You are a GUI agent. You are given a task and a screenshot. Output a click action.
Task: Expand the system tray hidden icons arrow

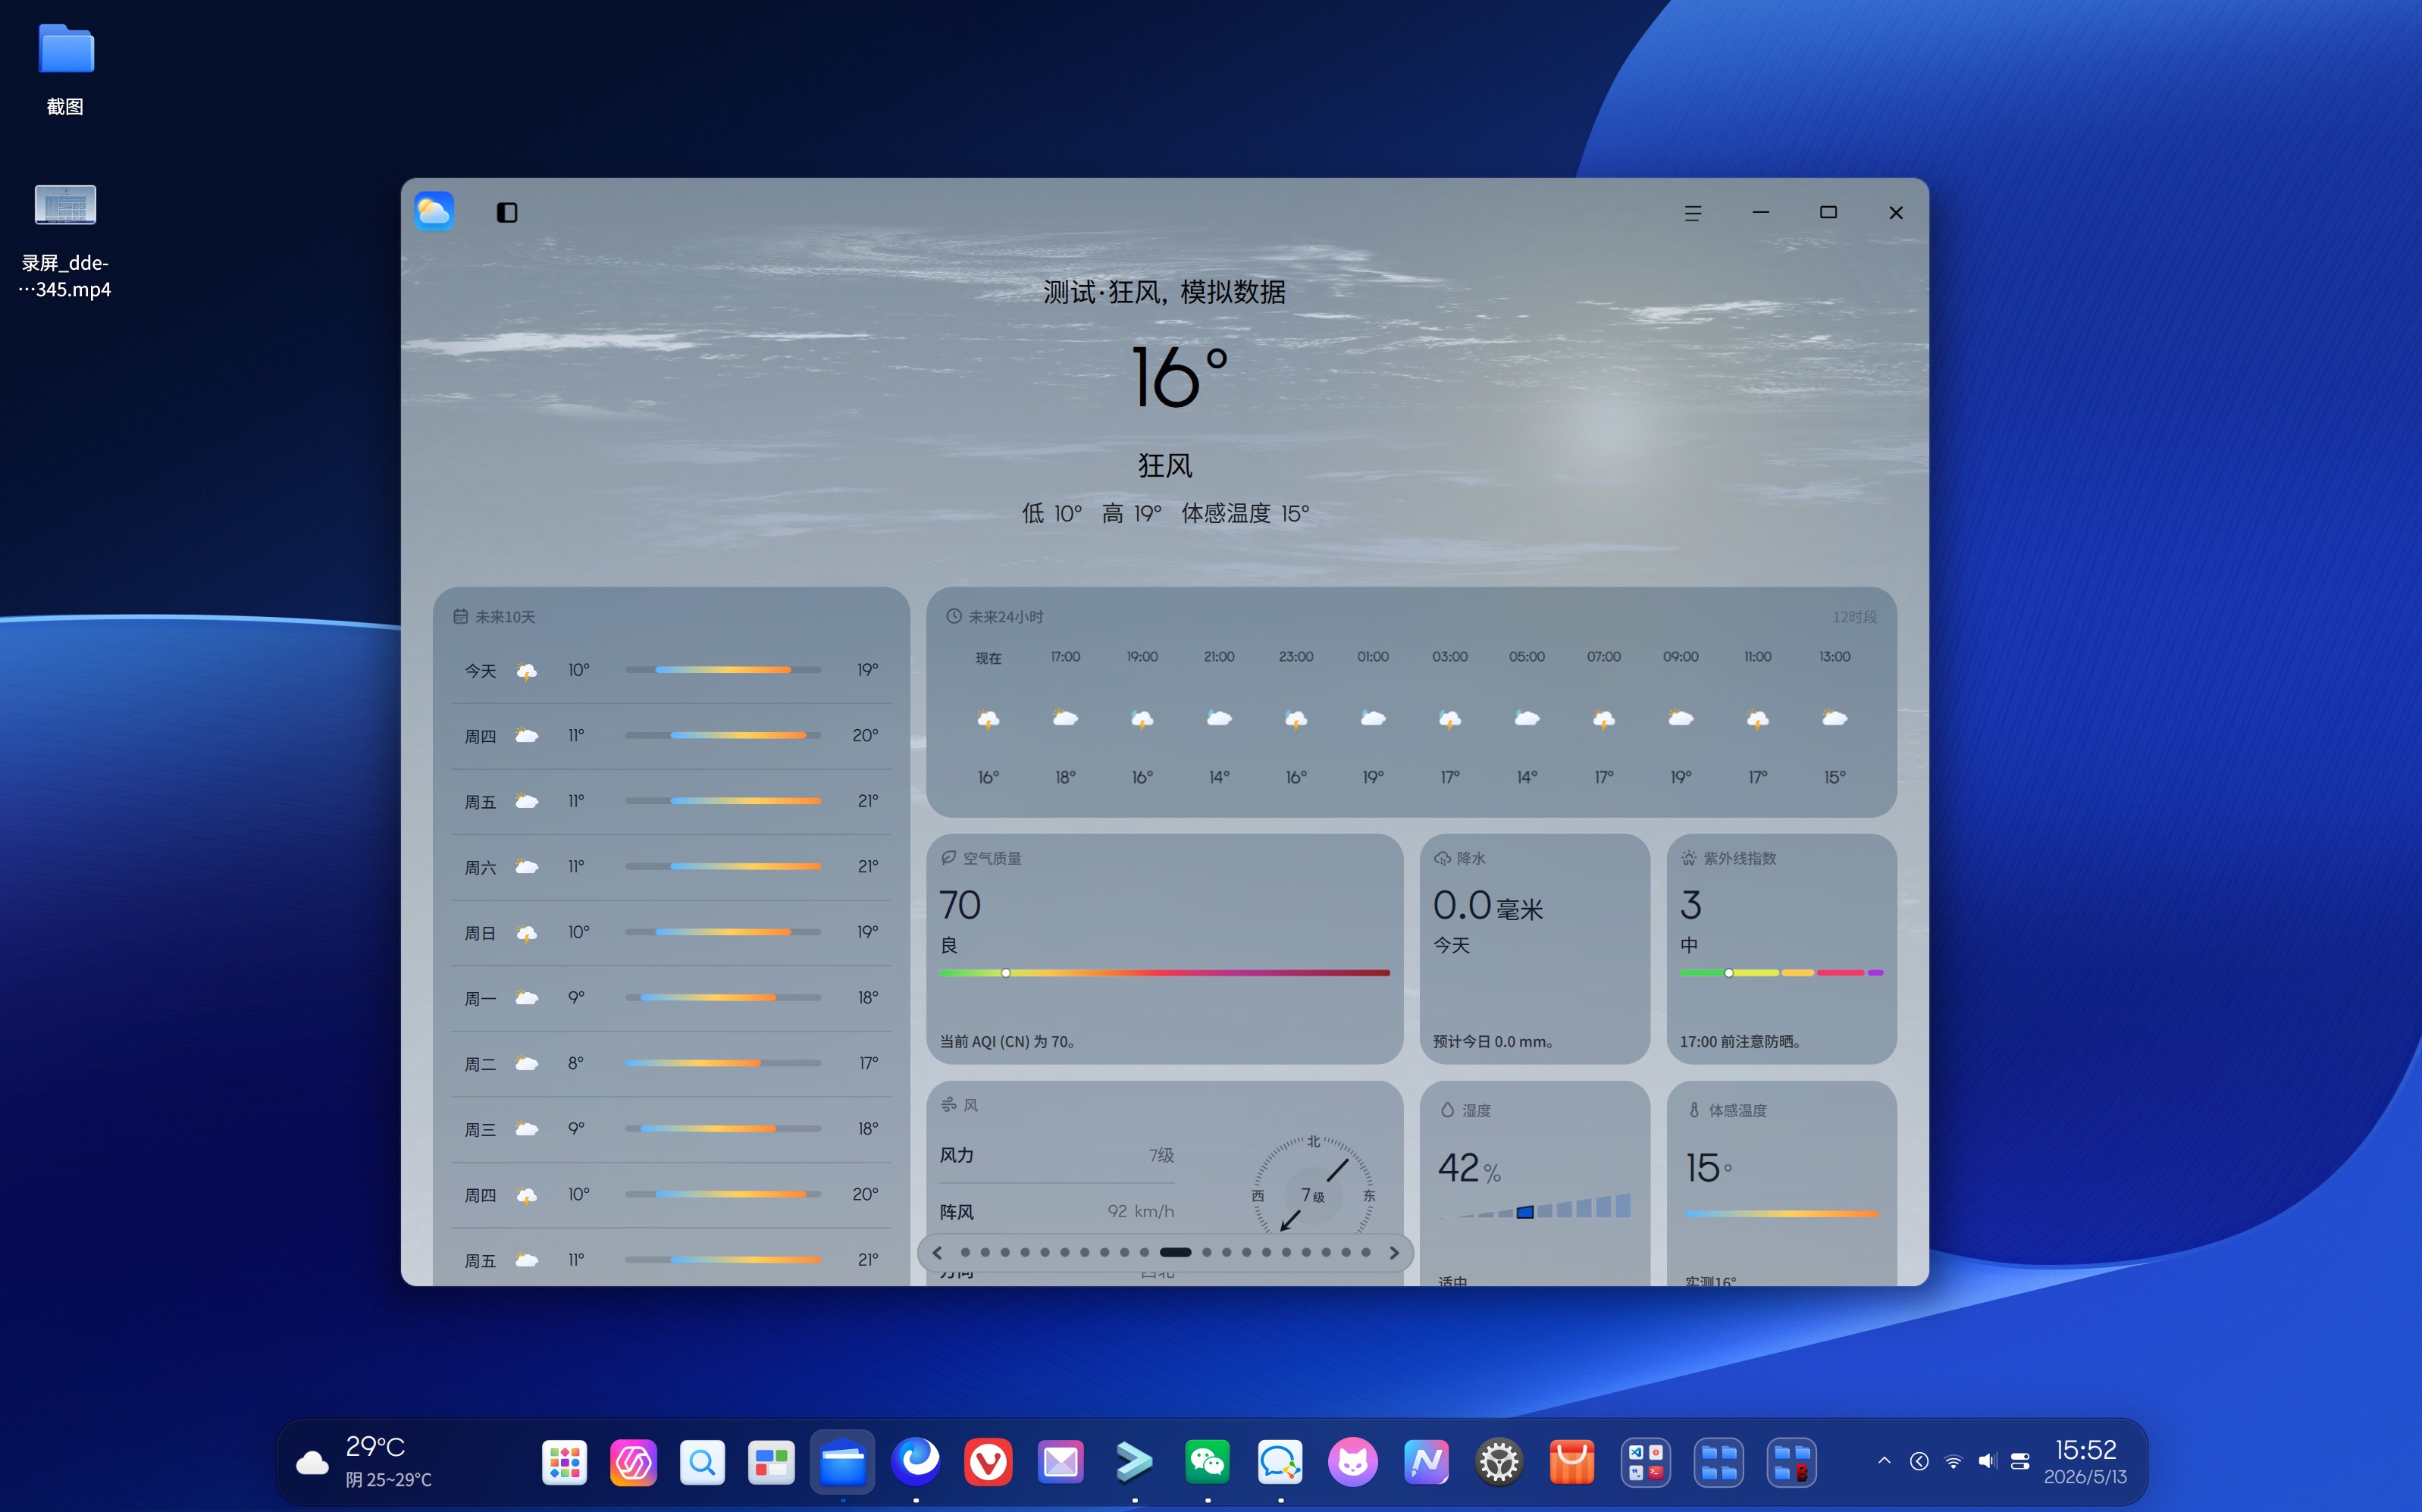tap(1884, 1461)
